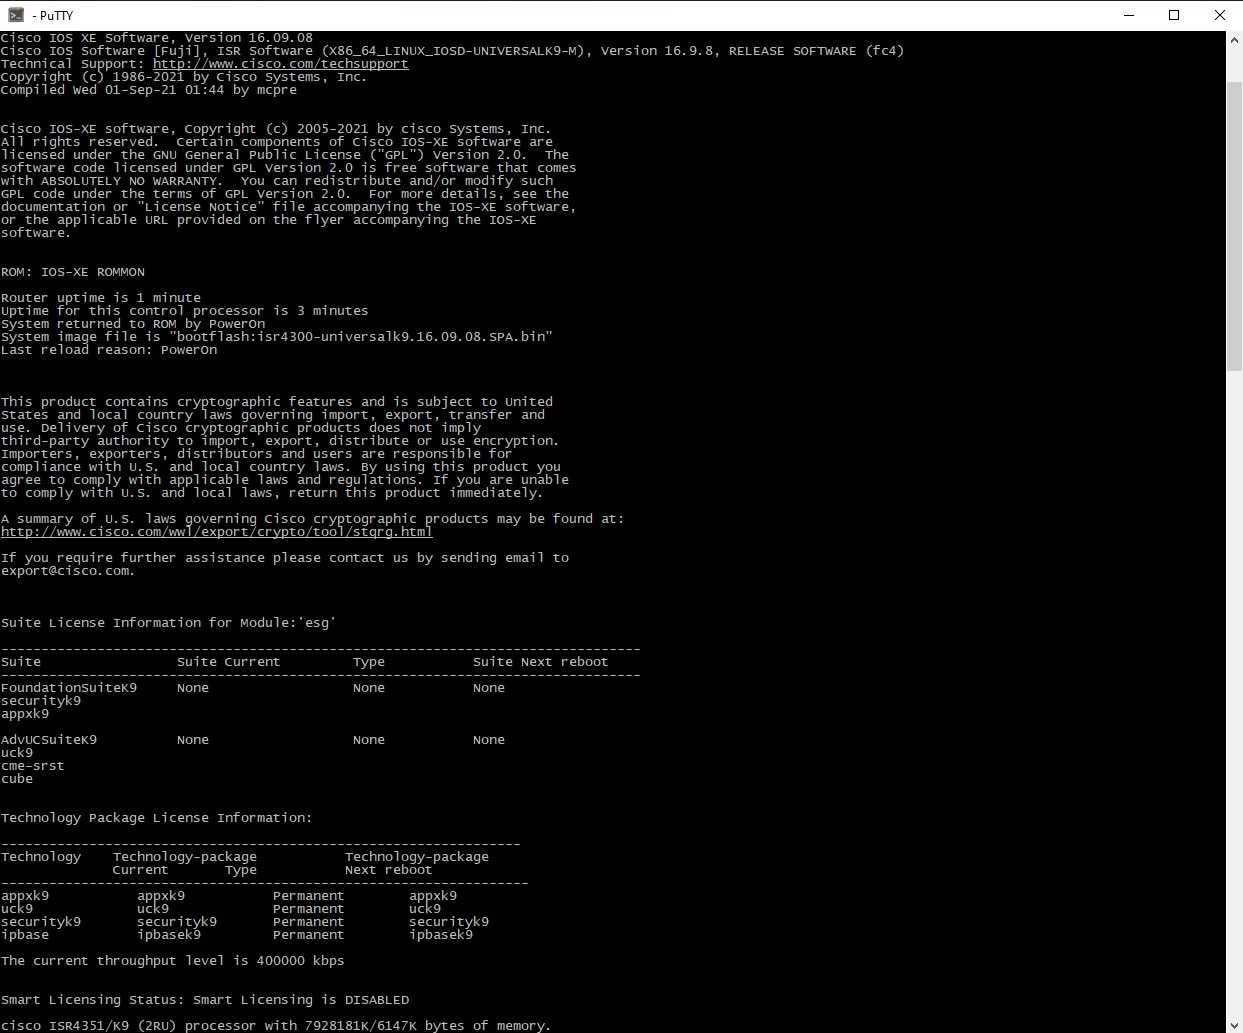This screenshot has height=1033, width=1243.
Task: Click ipbasek9 in the Next reboot column
Action: tap(441, 935)
